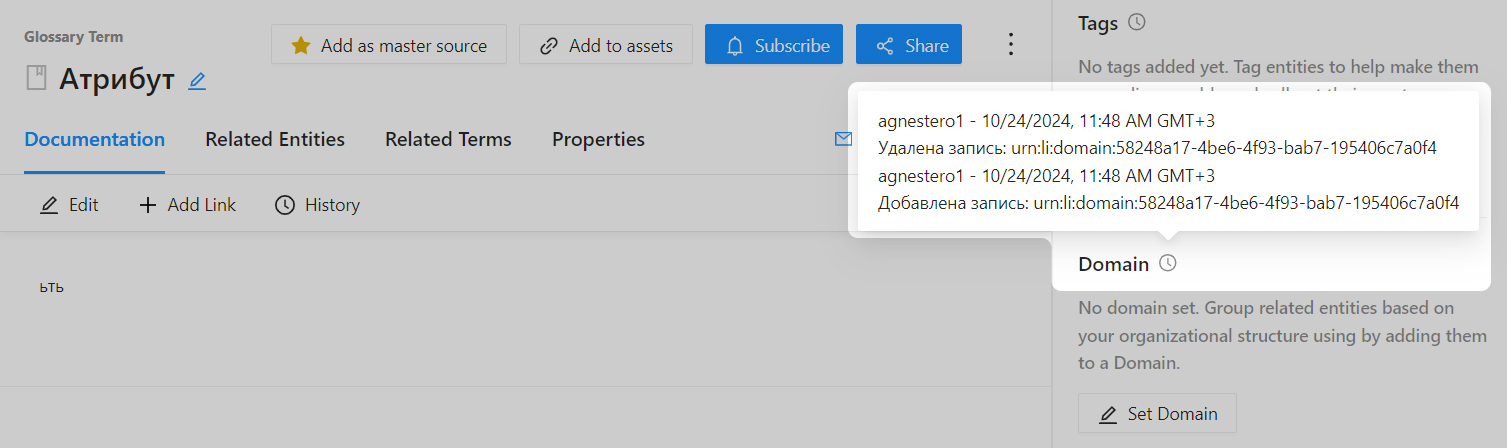Open the three-dot more options menu

pyautogui.click(x=1011, y=45)
